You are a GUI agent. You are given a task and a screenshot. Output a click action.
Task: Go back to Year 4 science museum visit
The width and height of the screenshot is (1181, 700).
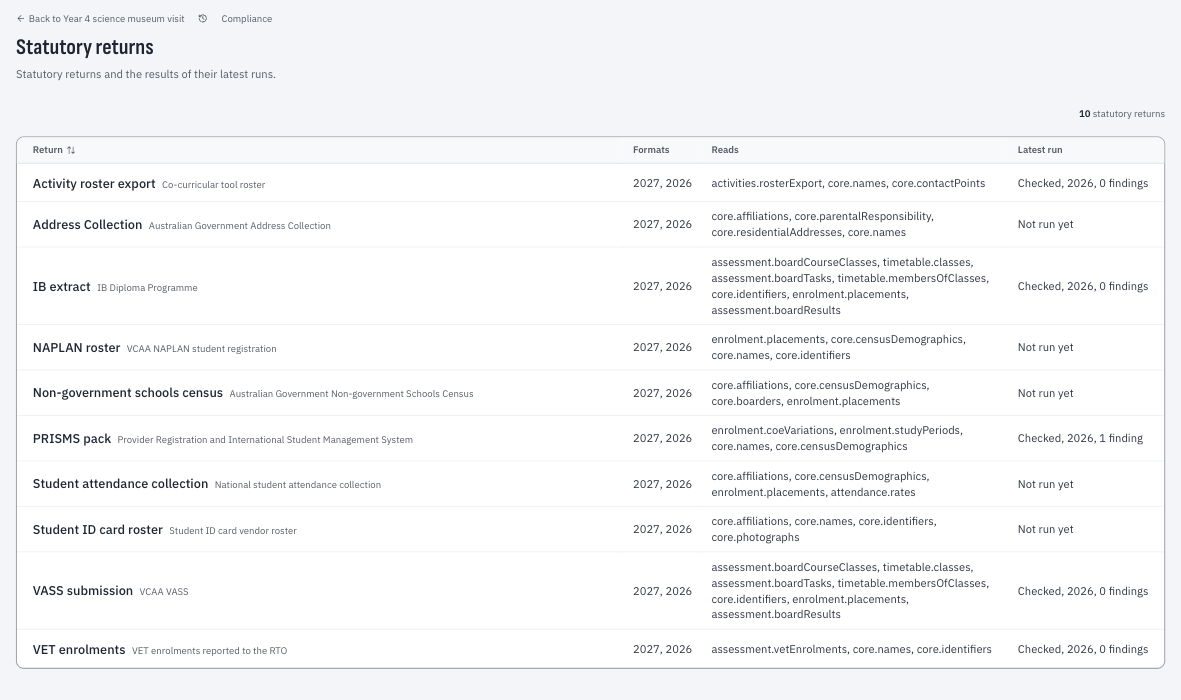[x=100, y=19]
